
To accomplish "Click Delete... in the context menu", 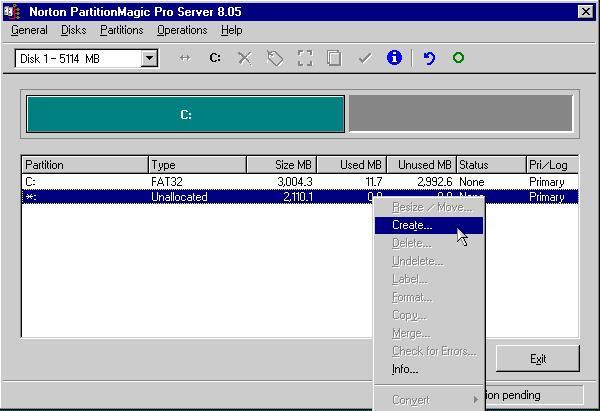I will (429, 243).
